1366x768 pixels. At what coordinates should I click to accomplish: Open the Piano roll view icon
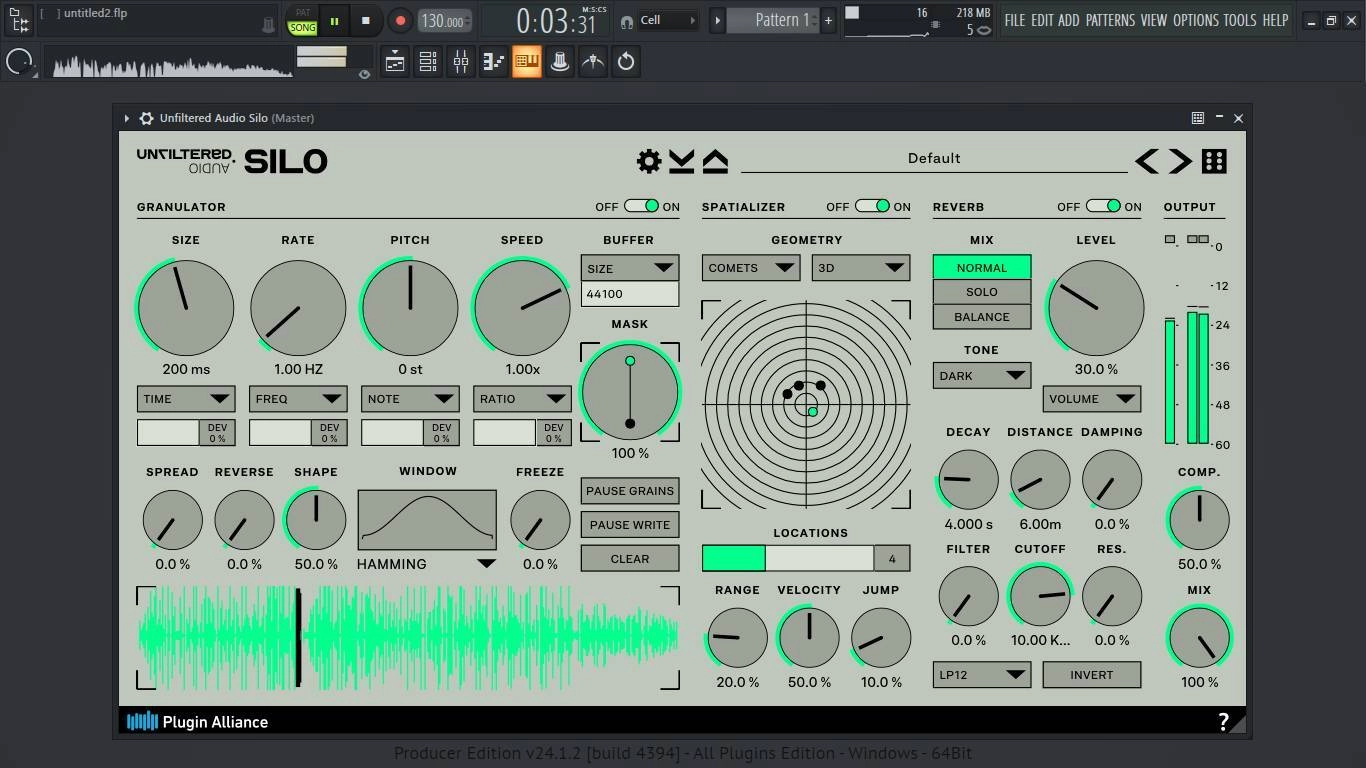tap(494, 62)
